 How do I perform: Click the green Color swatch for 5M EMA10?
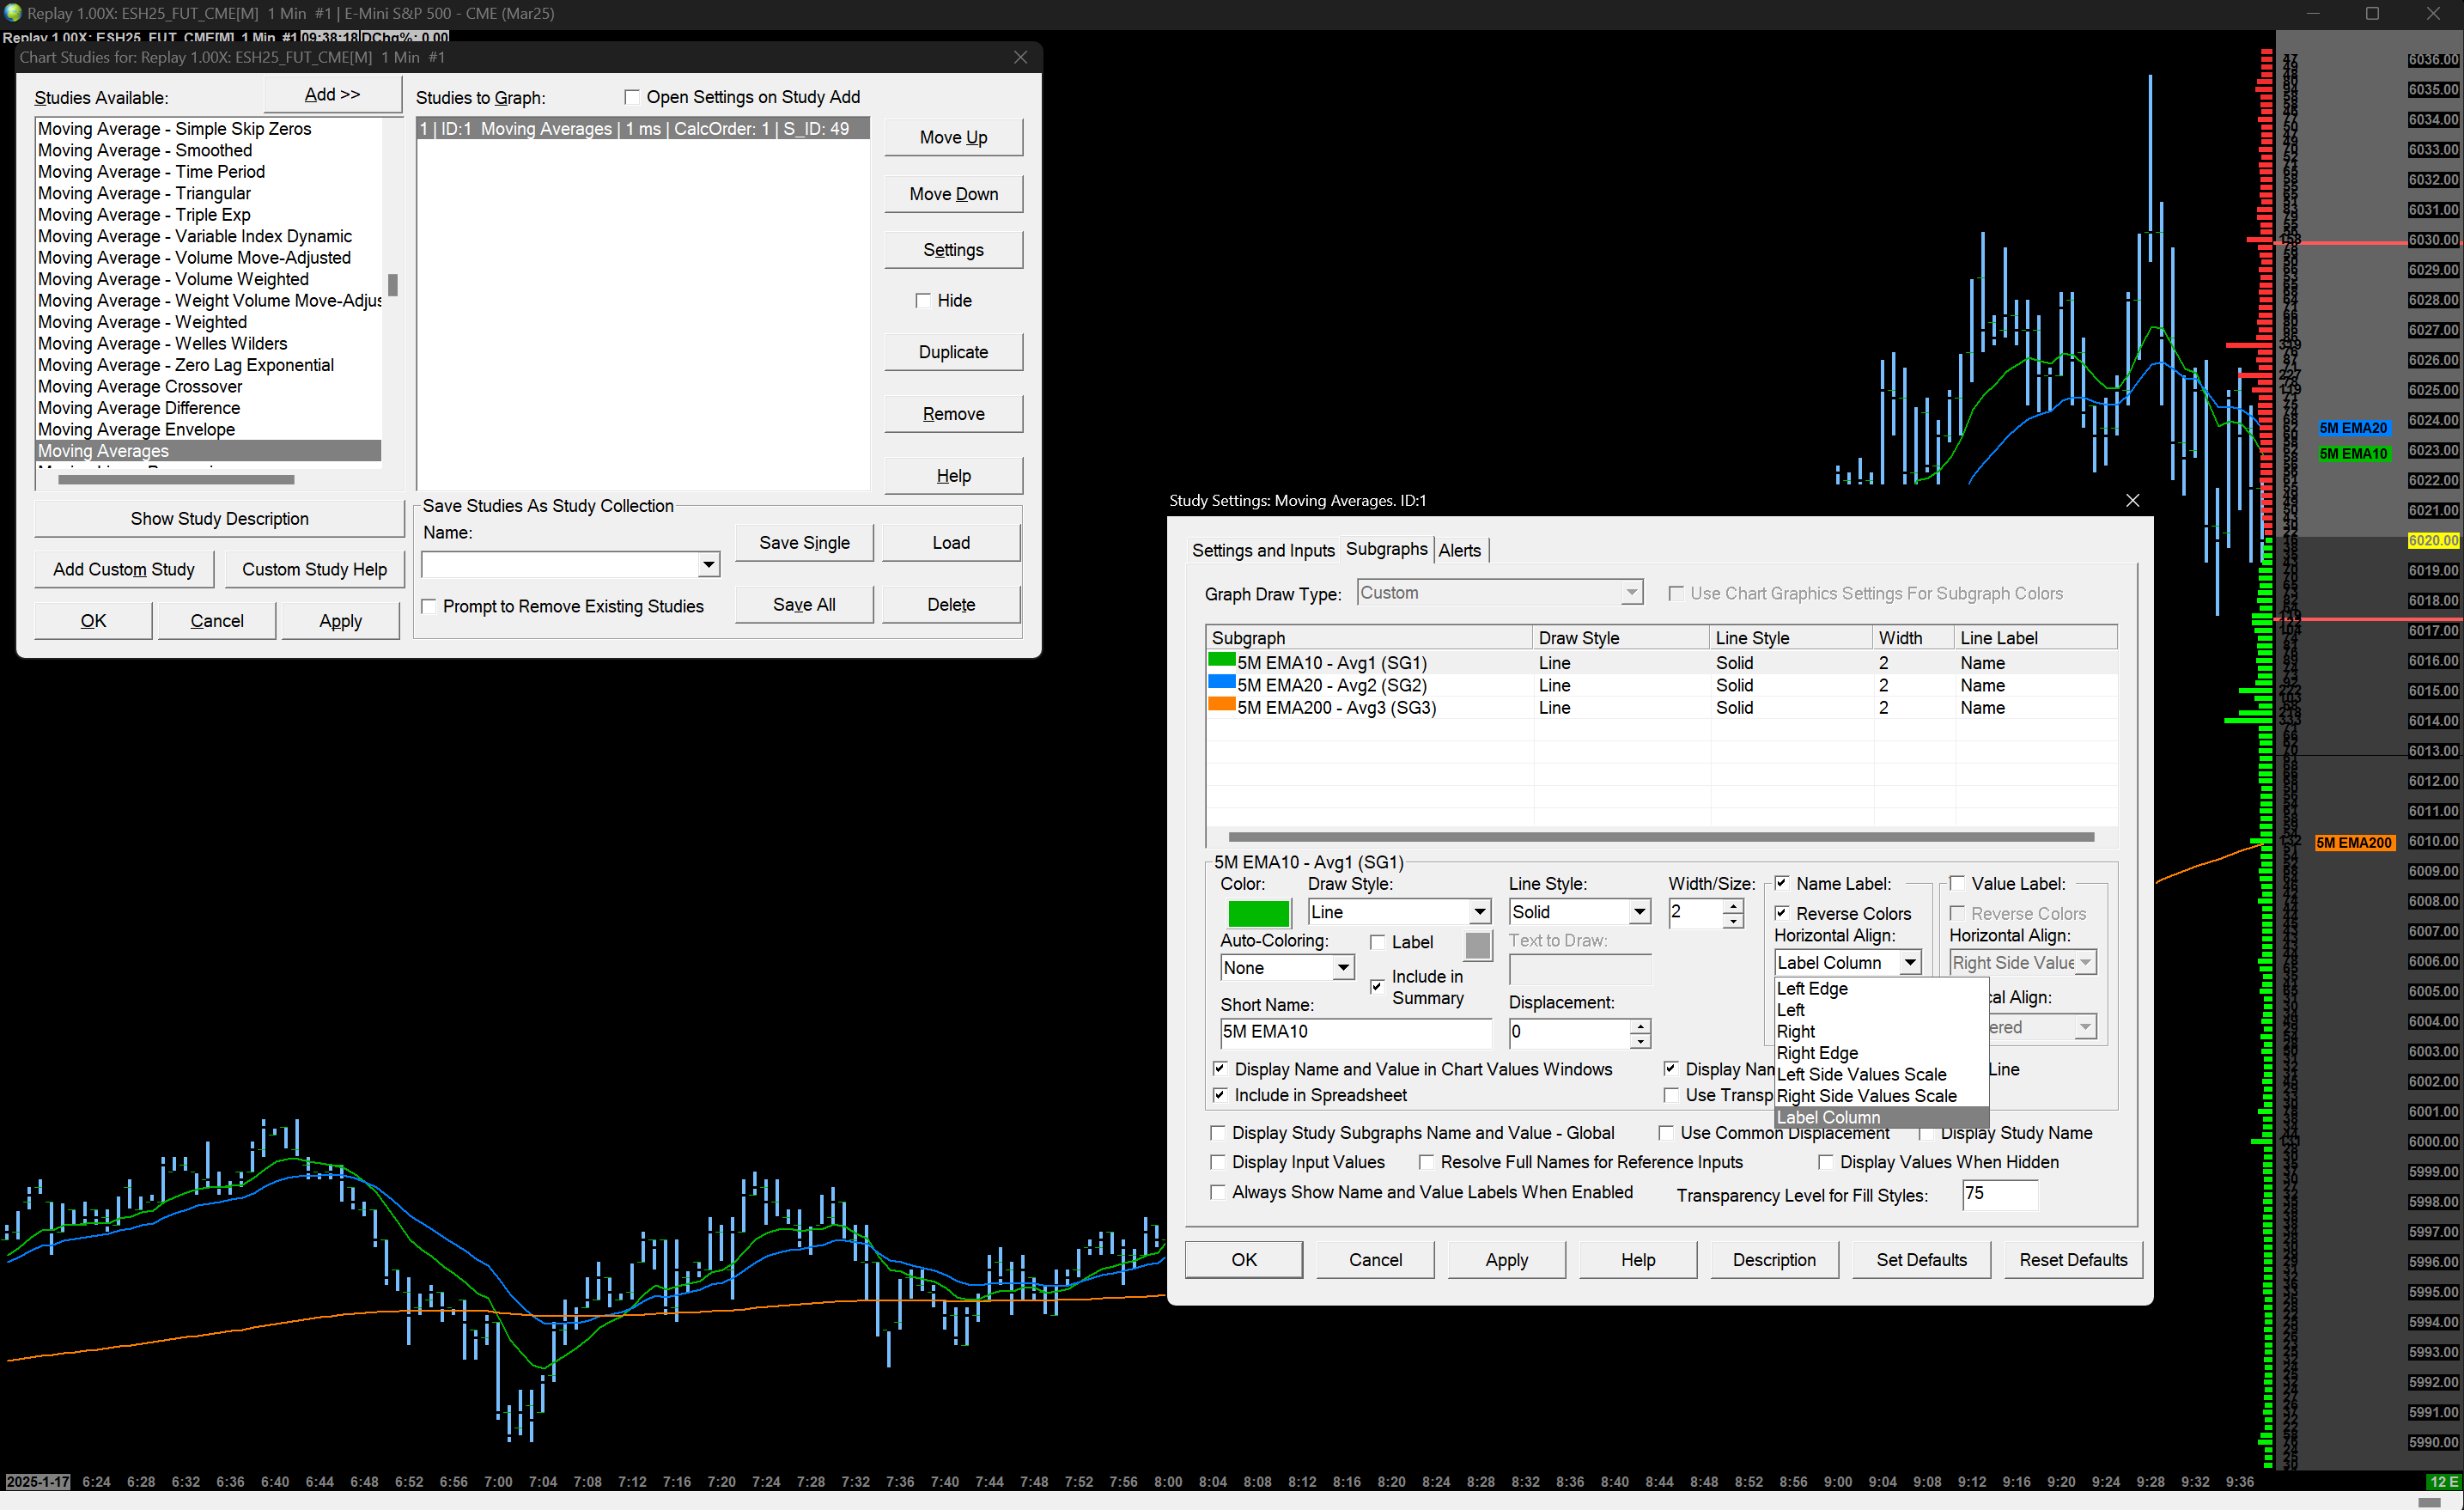pyautogui.click(x=1258, y=913)
